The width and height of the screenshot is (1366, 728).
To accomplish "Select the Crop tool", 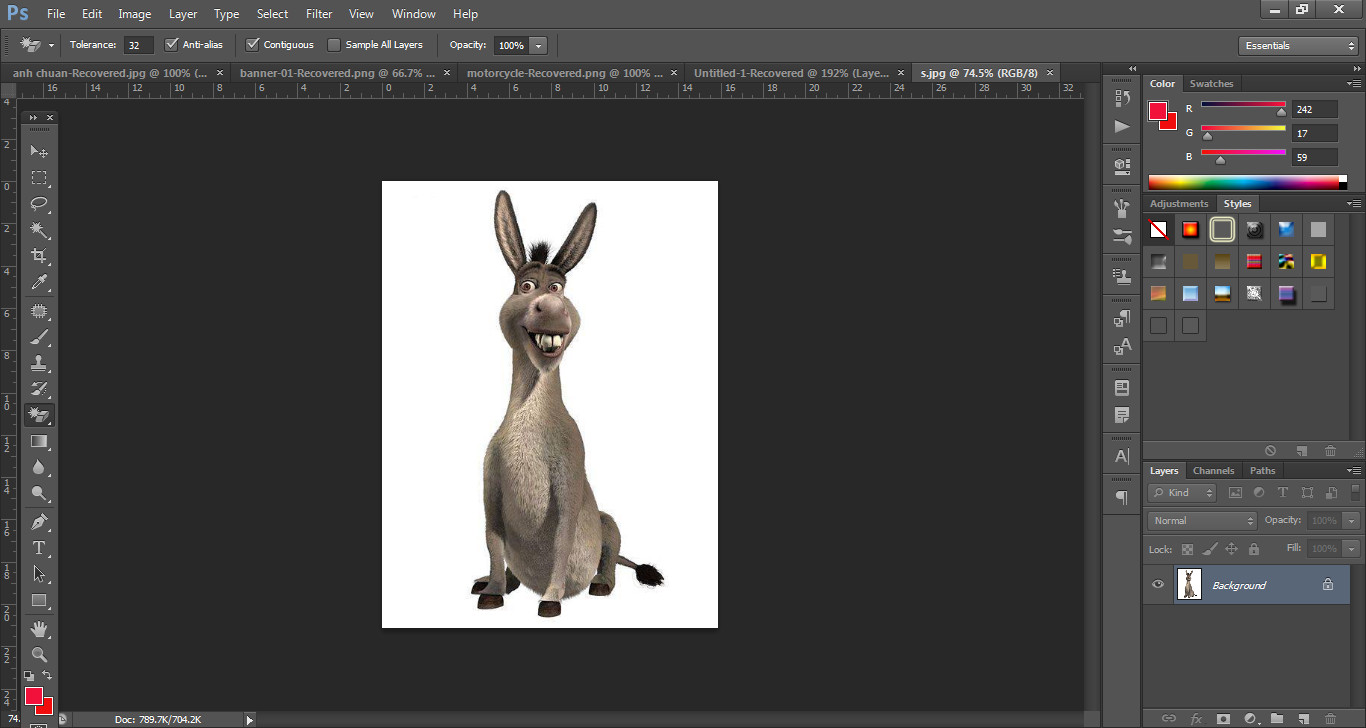I will coord(39,257).
